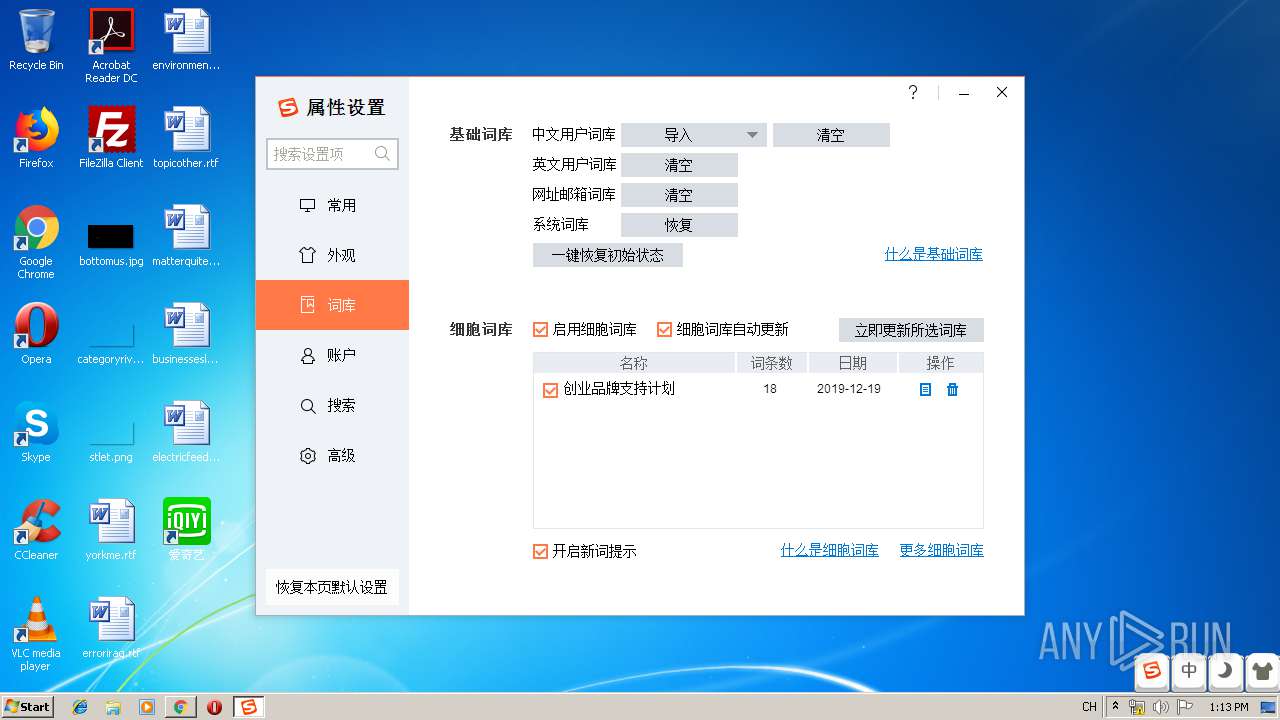This screenshot has width=1280, height=720.
Task: Open the Skype desktop icon
Action: tap(36, 432)
